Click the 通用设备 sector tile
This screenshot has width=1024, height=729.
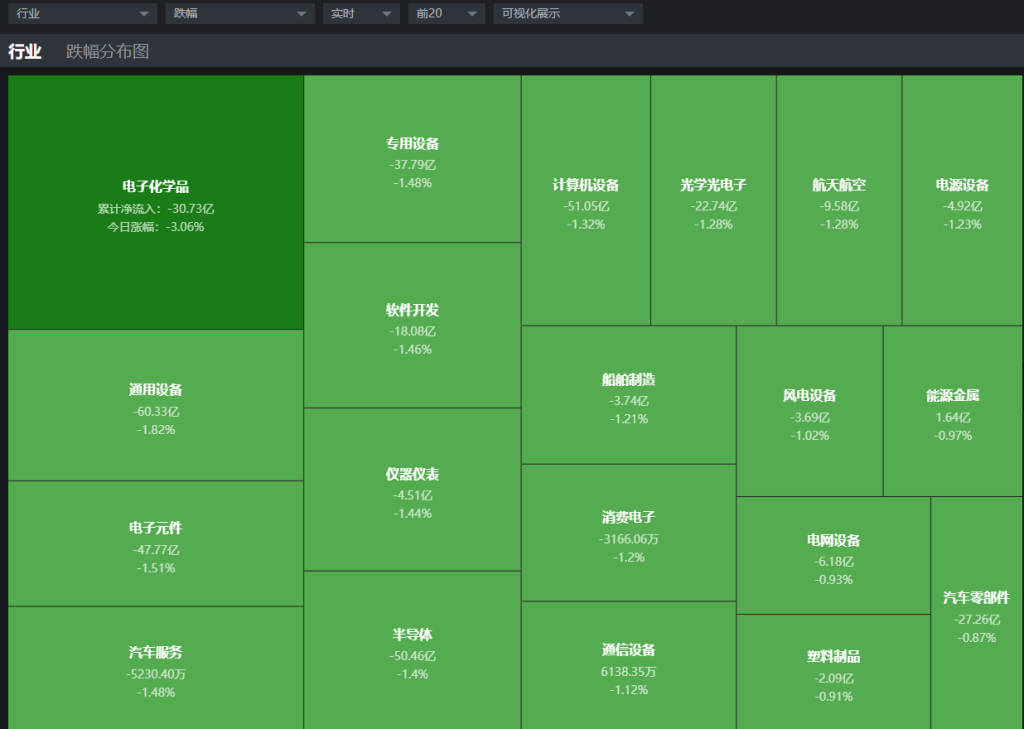tap(156, 406)
